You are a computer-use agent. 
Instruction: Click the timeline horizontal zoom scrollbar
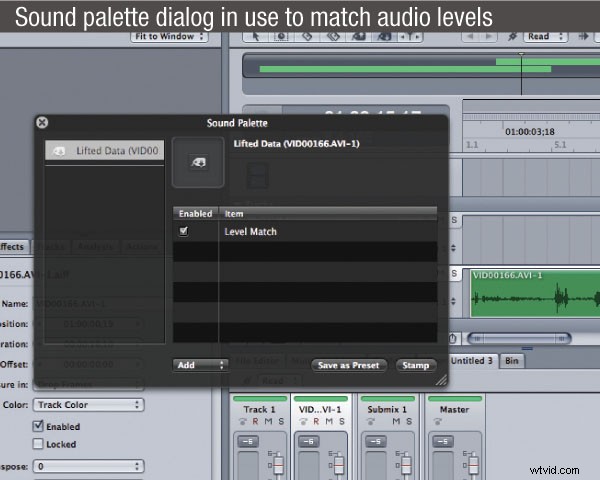click(519, 338)
